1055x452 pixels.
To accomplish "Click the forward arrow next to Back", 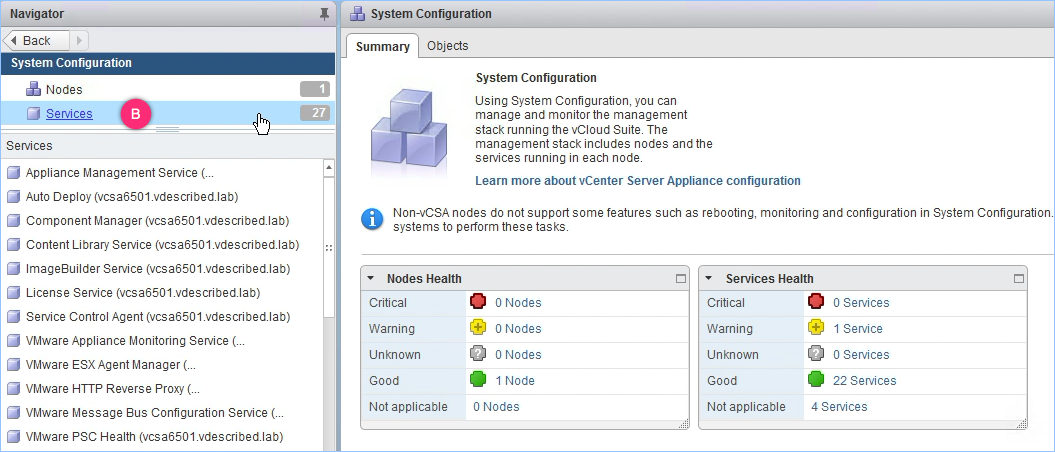I will coord(79,40).
